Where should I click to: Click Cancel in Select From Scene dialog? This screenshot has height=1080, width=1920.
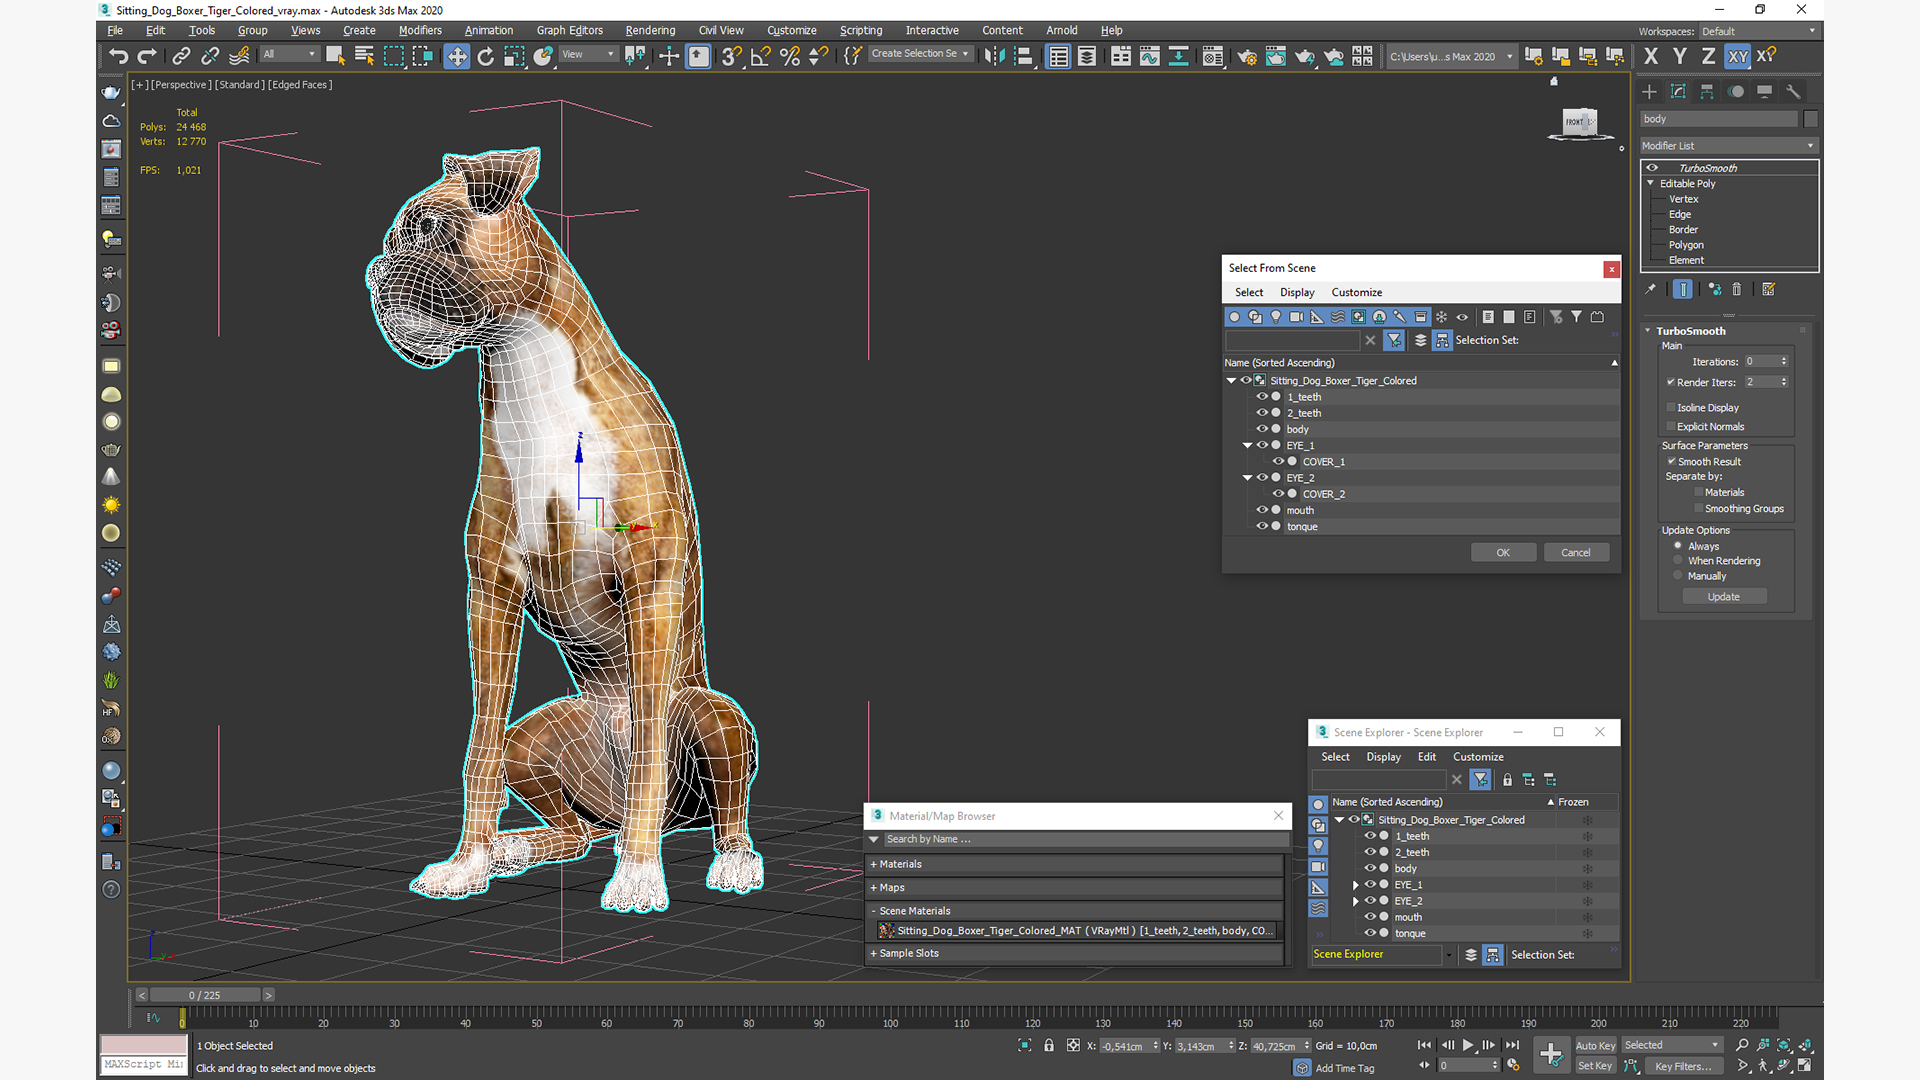[x=1576, y=552]
